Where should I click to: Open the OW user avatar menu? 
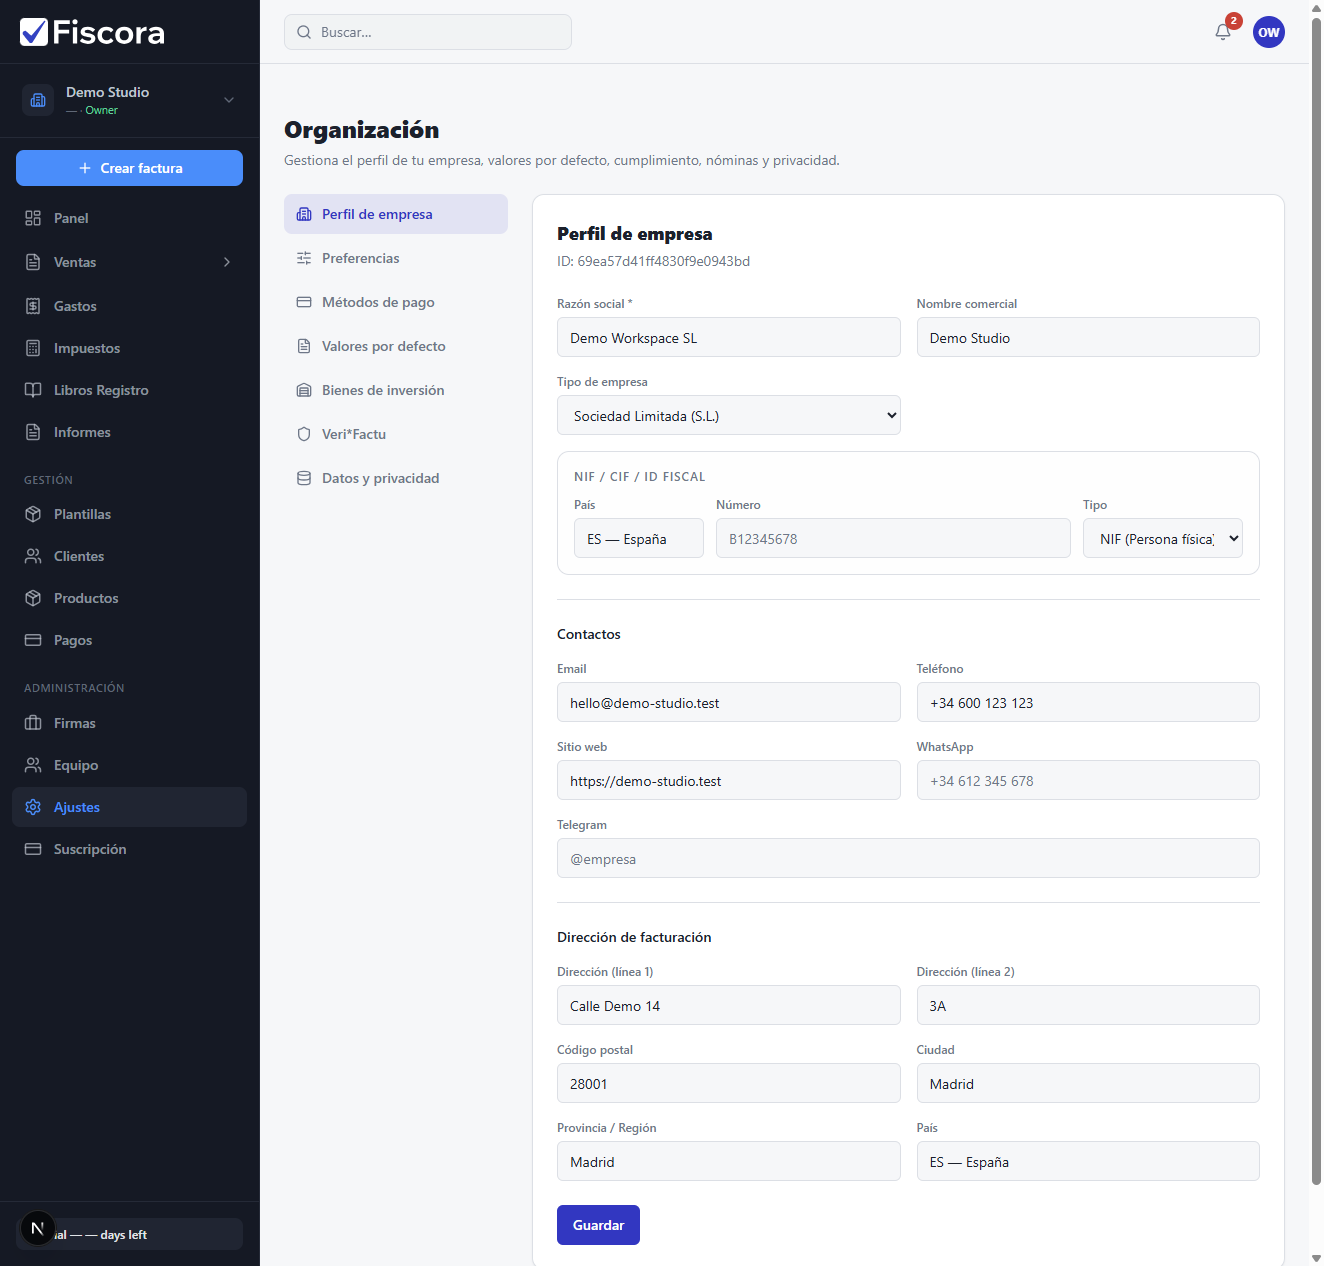point(1269,32)
